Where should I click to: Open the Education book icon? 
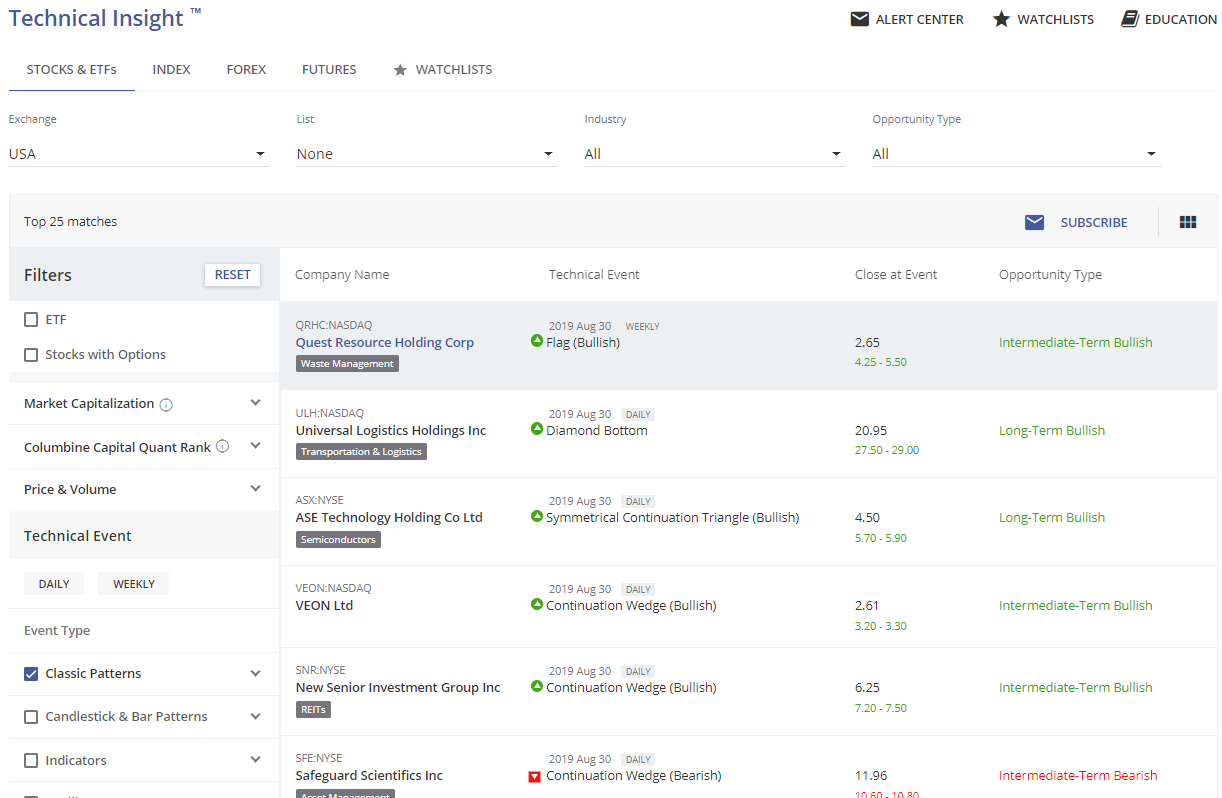[1130, 19]
